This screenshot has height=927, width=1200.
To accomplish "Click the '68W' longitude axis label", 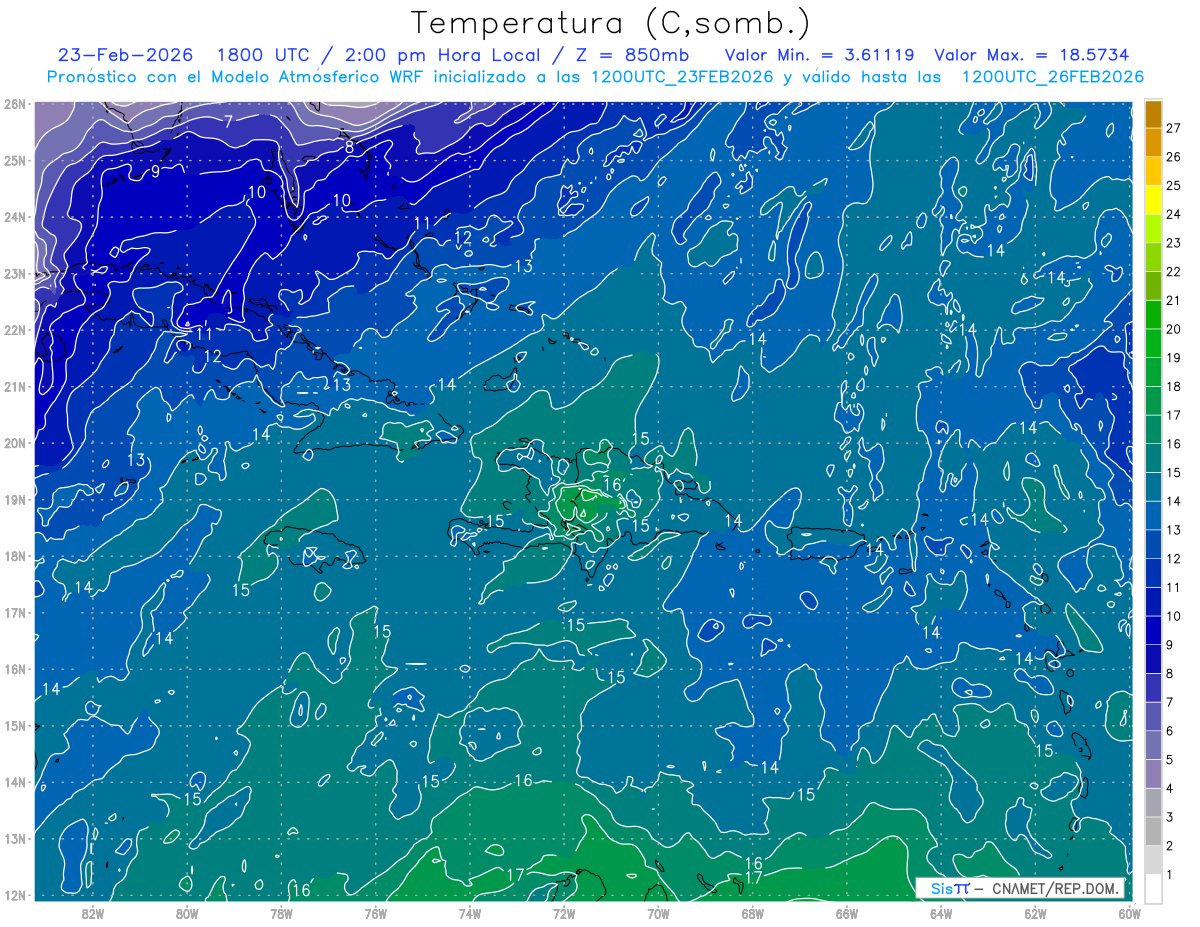I will [753, 912].
